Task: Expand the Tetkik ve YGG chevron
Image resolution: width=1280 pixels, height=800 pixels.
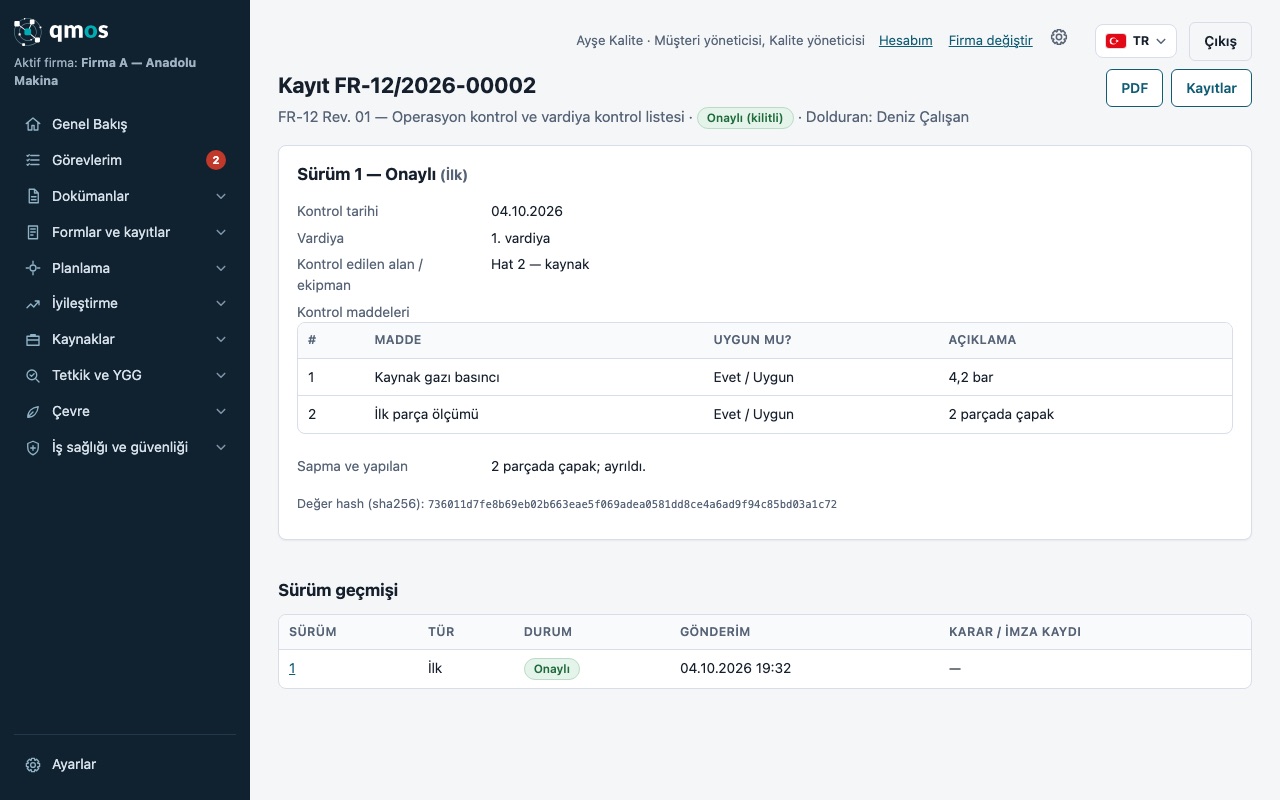Action: tap(221, 376)
